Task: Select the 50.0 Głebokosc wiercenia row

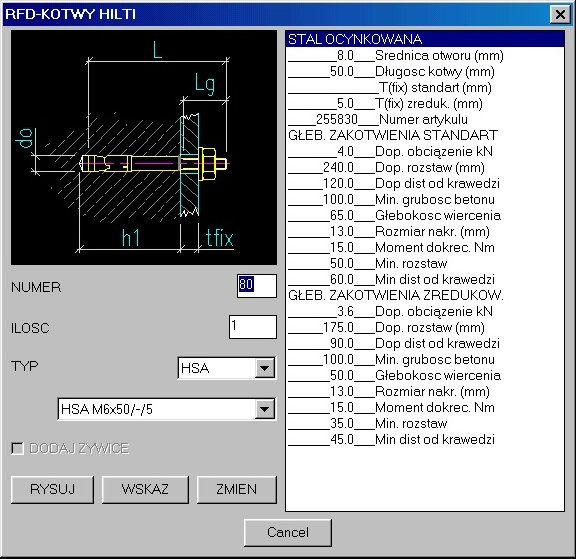Action: (425, 375)
